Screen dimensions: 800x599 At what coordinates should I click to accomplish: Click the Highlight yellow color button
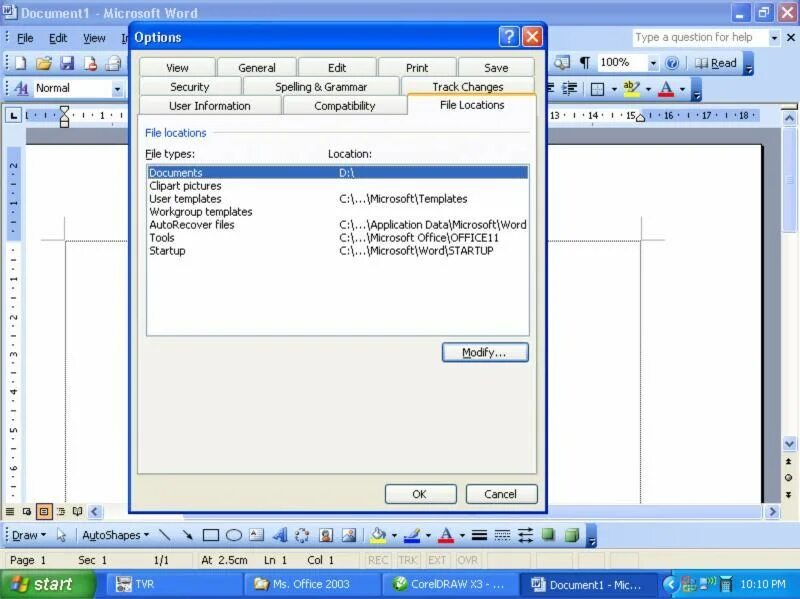point(632,89)
